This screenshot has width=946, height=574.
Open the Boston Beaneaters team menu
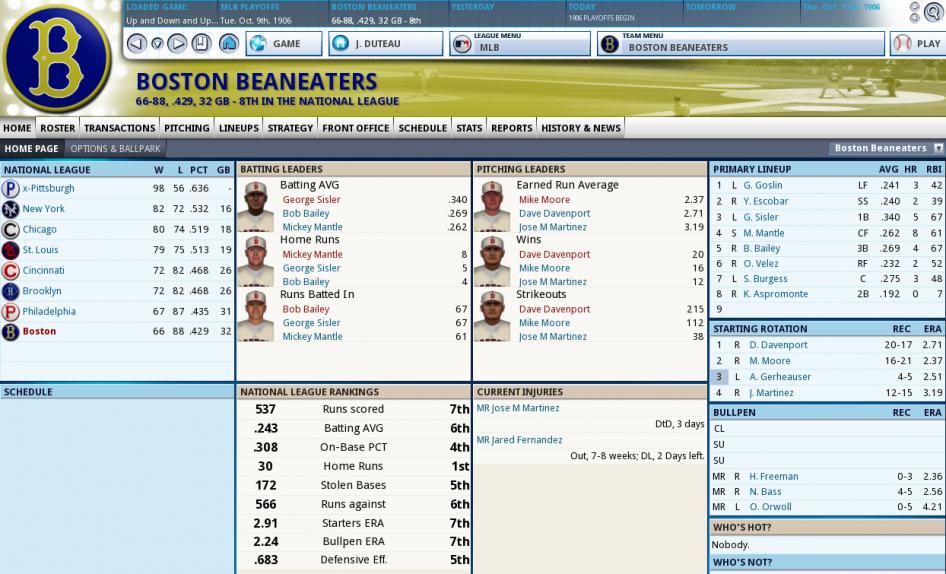741,43
